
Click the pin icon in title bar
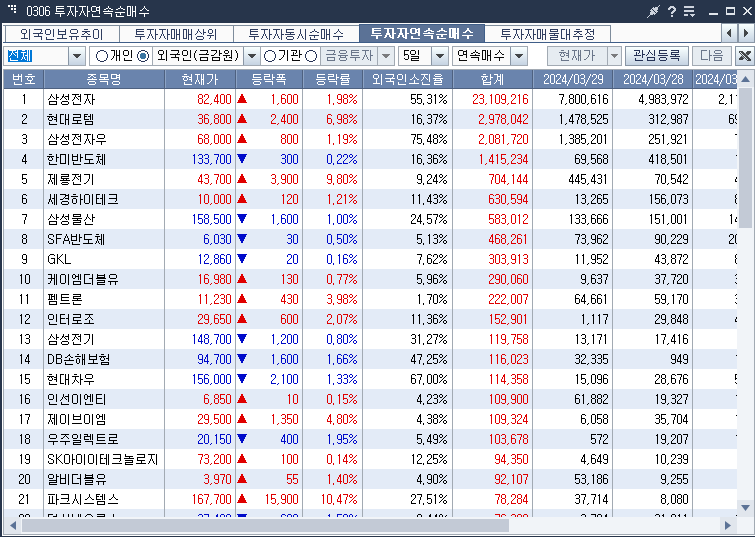point(653,11)
